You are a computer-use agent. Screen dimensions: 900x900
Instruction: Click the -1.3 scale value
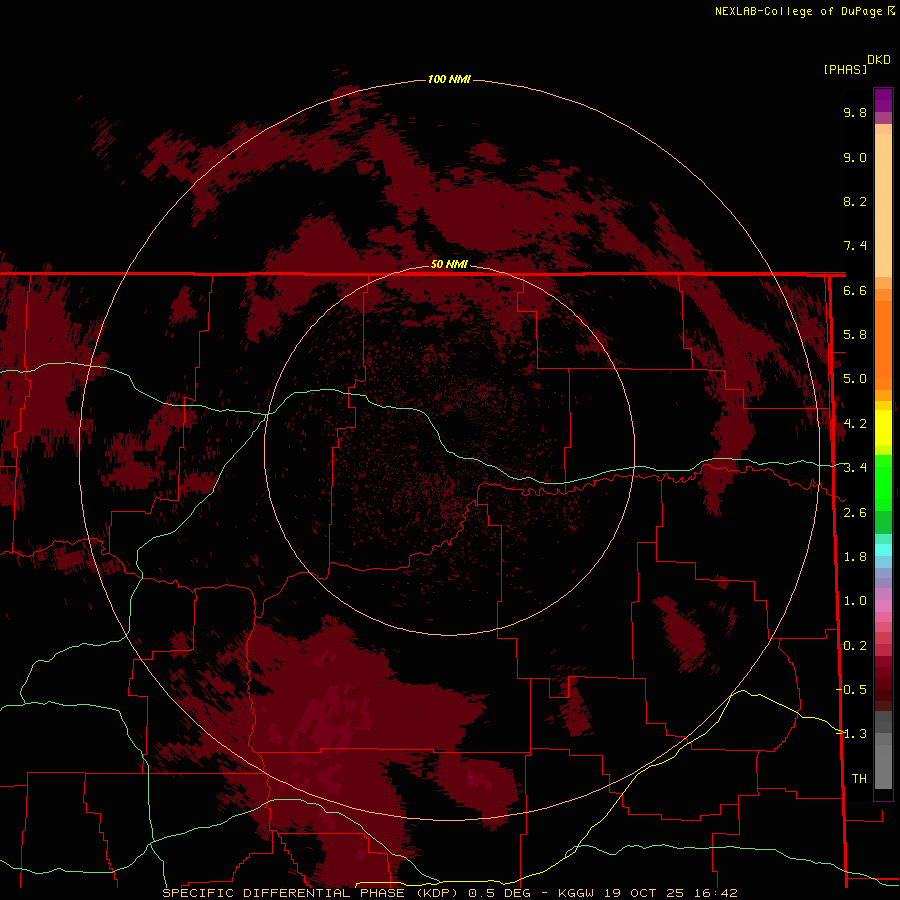click(x=851, y=734)
